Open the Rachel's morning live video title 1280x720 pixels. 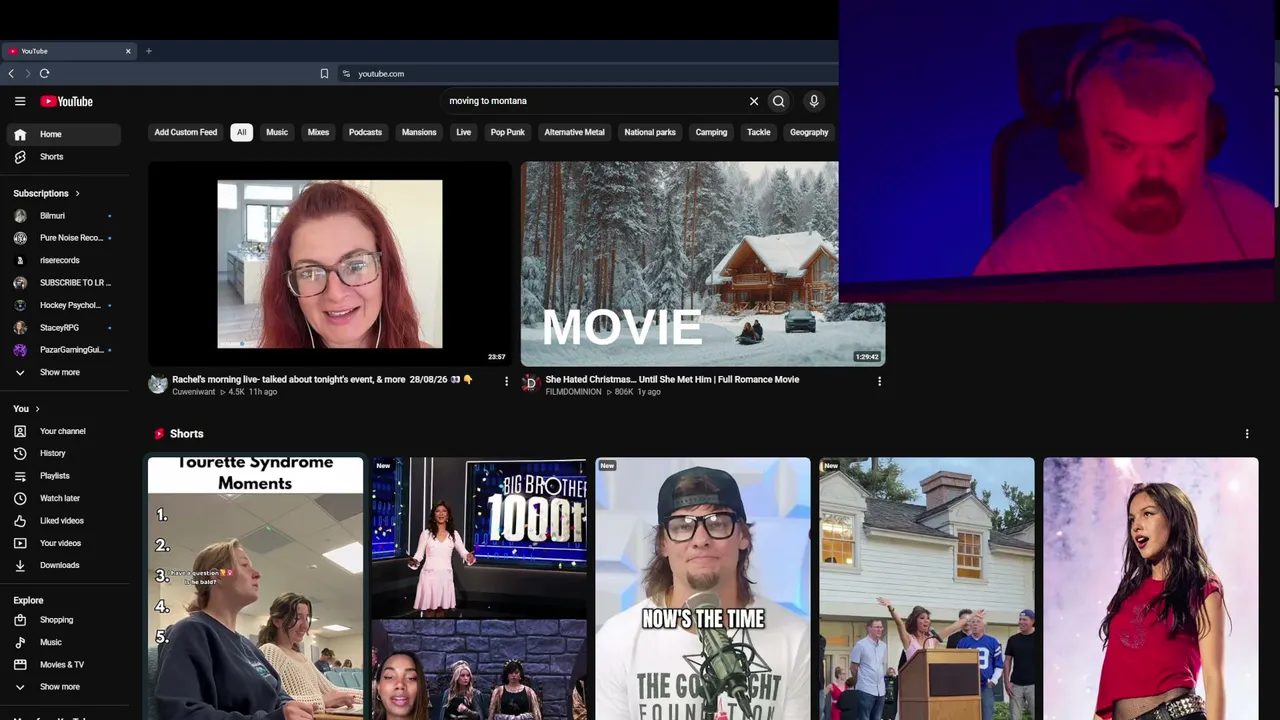tap(322, 380)
